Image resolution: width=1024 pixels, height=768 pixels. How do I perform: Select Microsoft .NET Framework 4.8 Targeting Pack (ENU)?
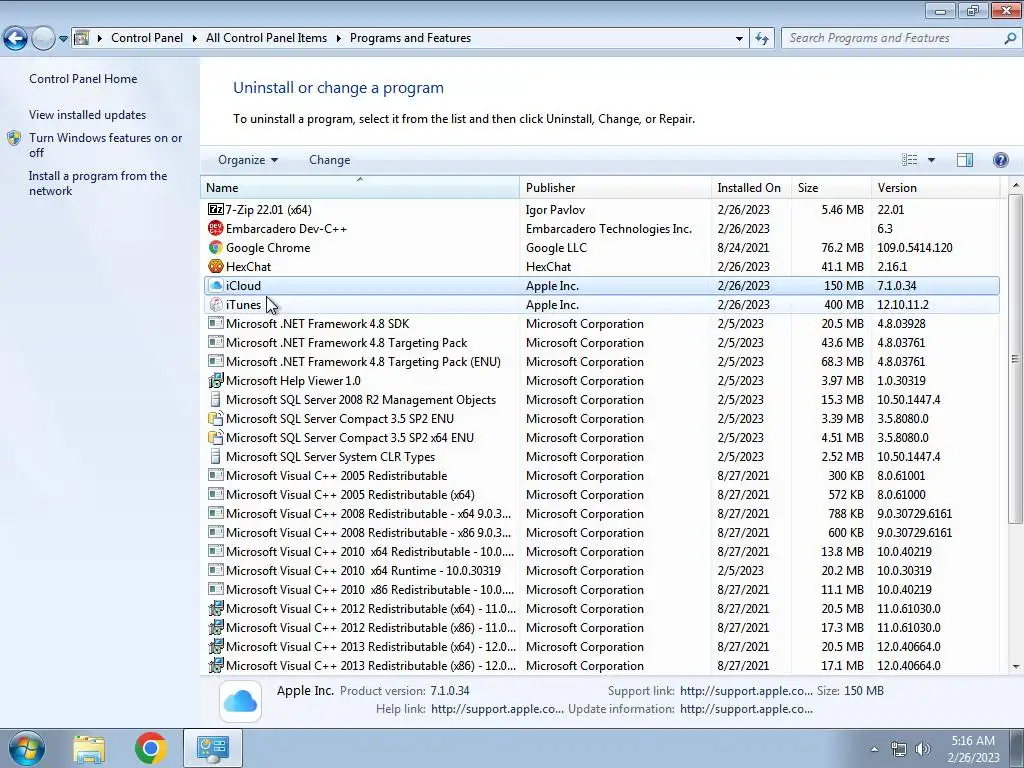pos(601,362)
